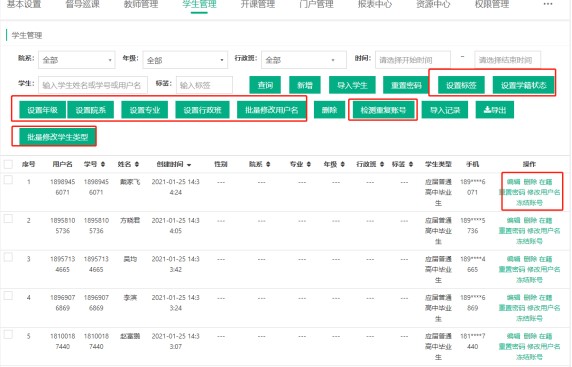Check the row for user 18958105736

[8, 219]
